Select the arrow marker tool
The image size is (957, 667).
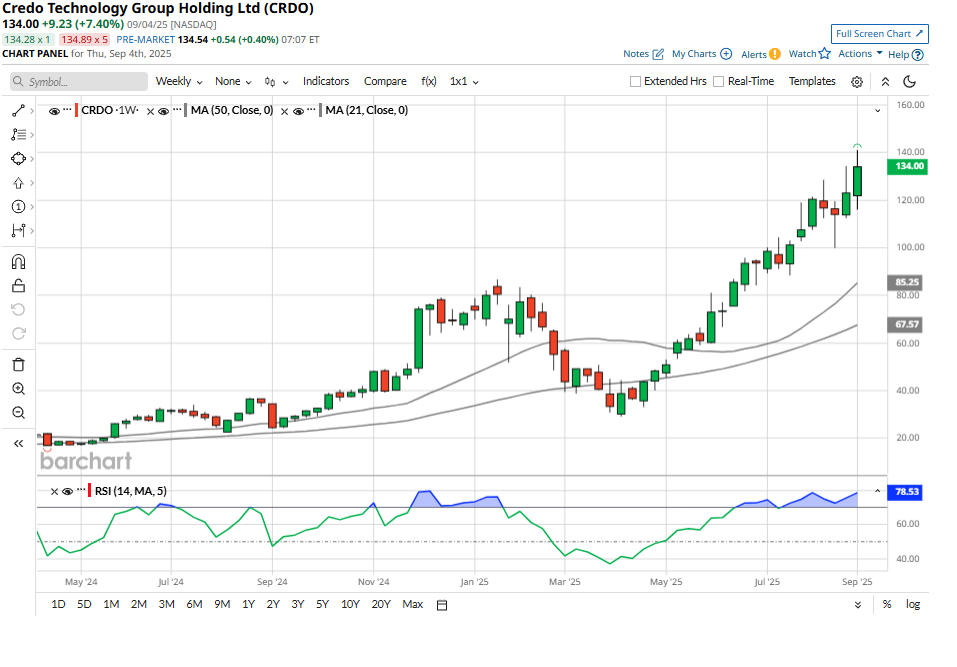pyautogui.click(x=18, y=183)
